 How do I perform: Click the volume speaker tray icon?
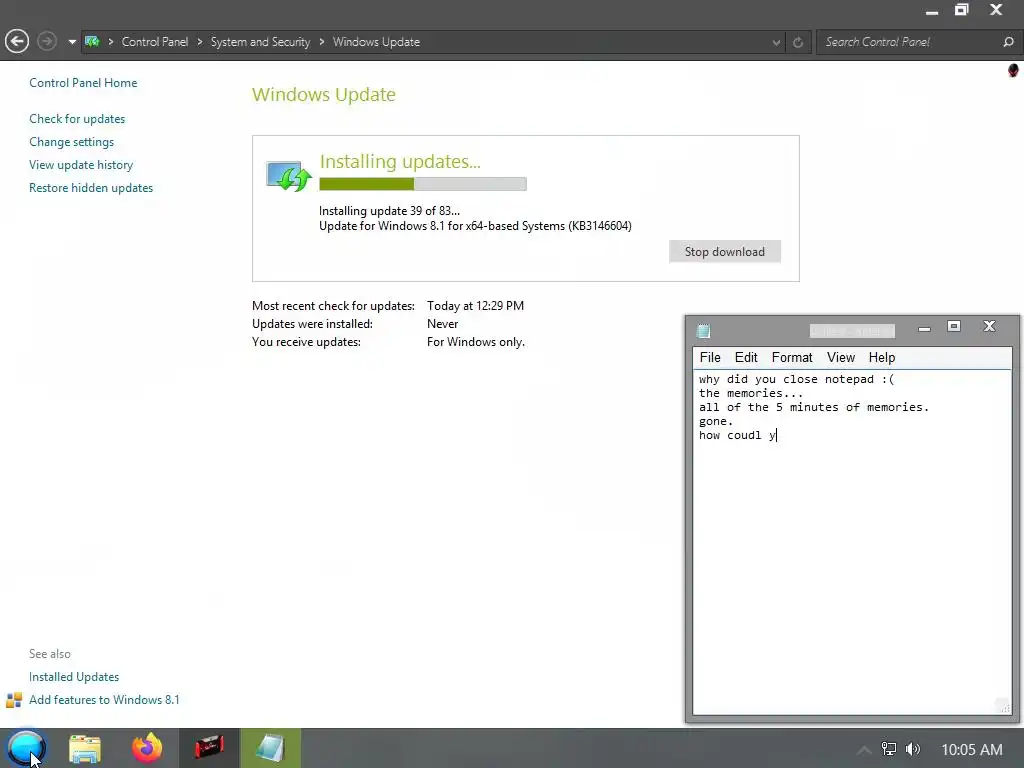pyautogui.click(x=913, y=749)
